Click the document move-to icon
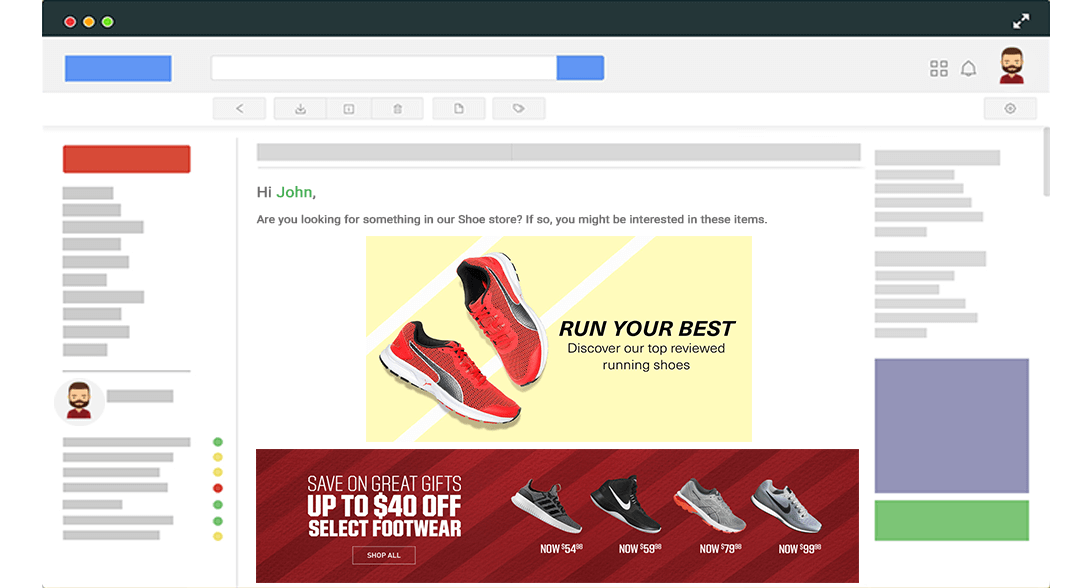 (459, 109)
